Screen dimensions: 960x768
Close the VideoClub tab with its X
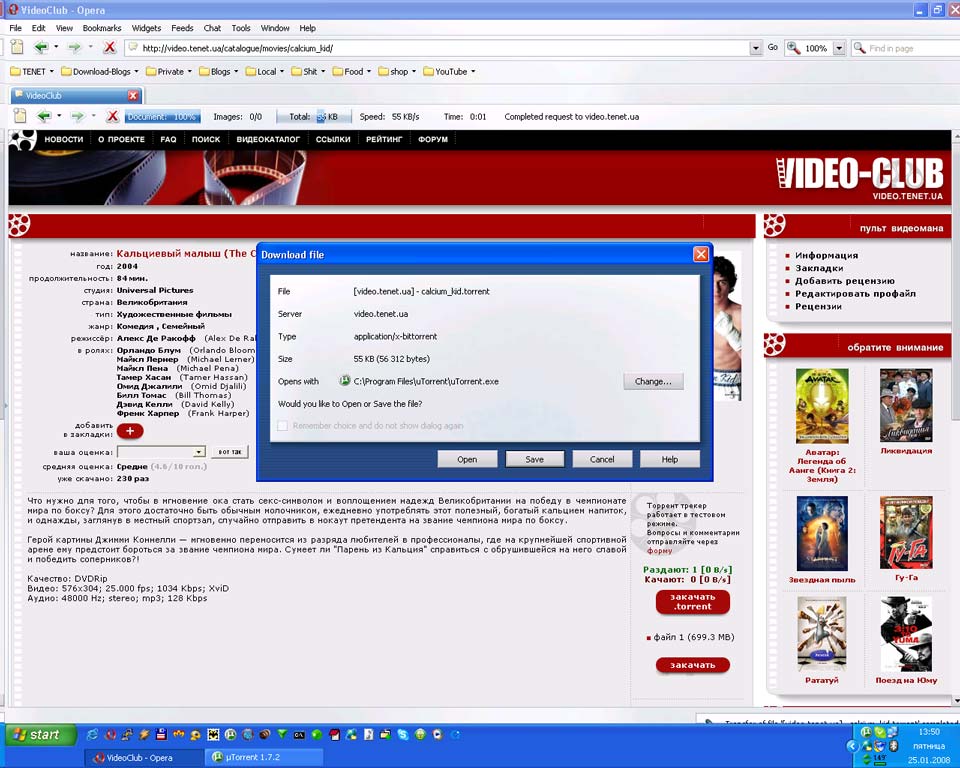coord(133,96)
